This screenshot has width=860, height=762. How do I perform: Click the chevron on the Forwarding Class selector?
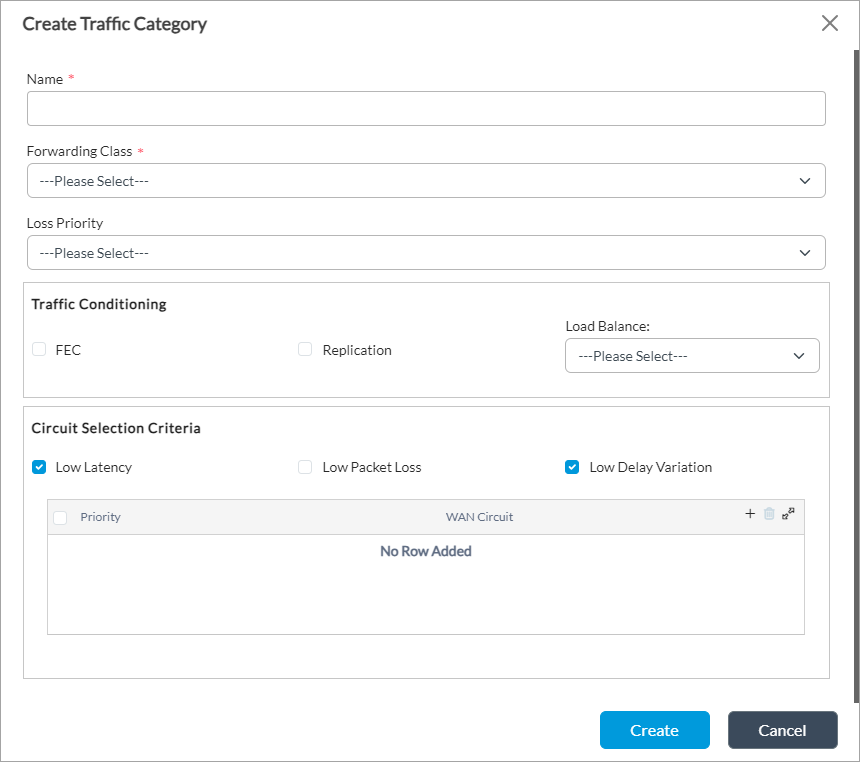805,180
